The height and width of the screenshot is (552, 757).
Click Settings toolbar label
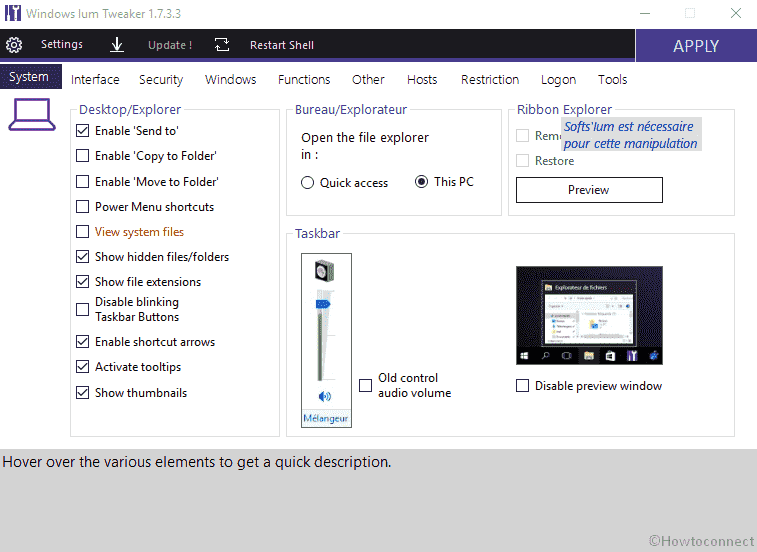pyautogui.click(x=62, y=44)
